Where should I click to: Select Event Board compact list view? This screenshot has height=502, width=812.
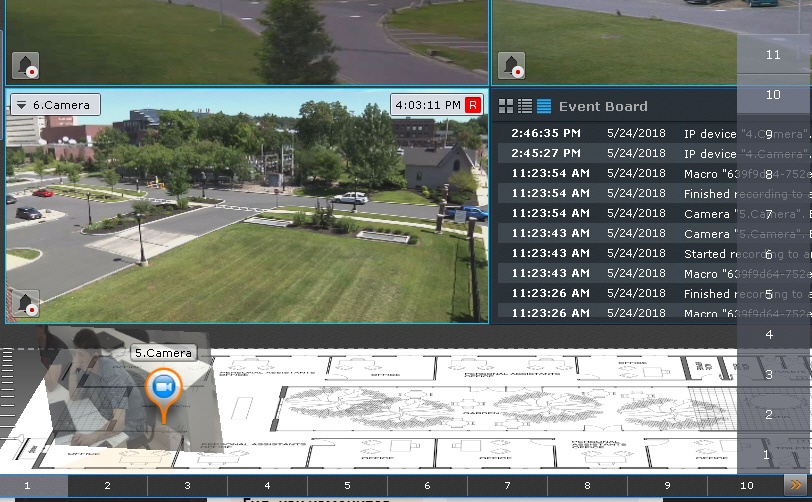click(x=544, y=106)
